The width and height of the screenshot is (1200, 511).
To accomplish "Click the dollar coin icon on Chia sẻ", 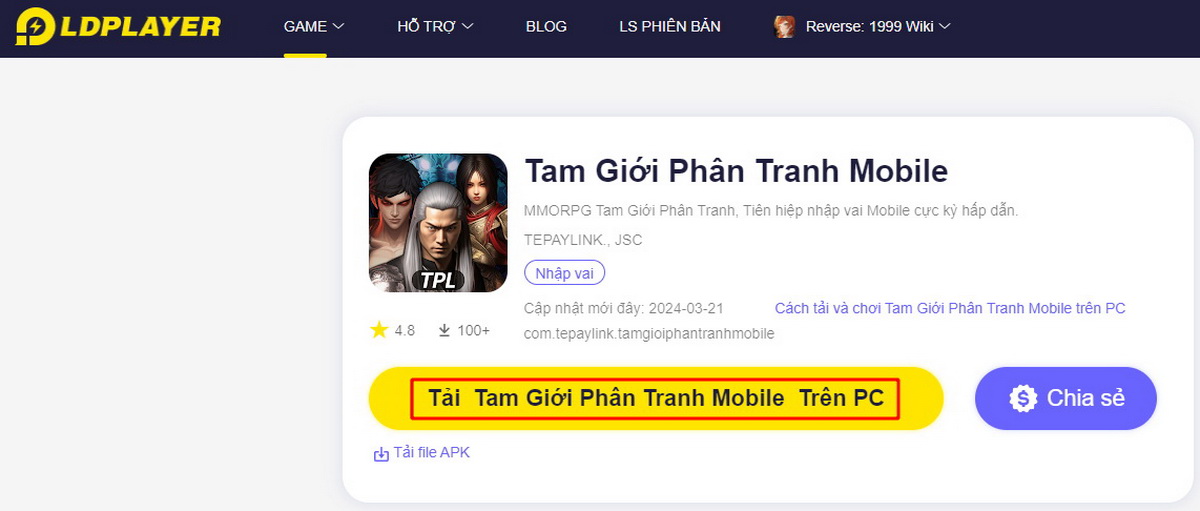I will click(x=1023, y=398).
